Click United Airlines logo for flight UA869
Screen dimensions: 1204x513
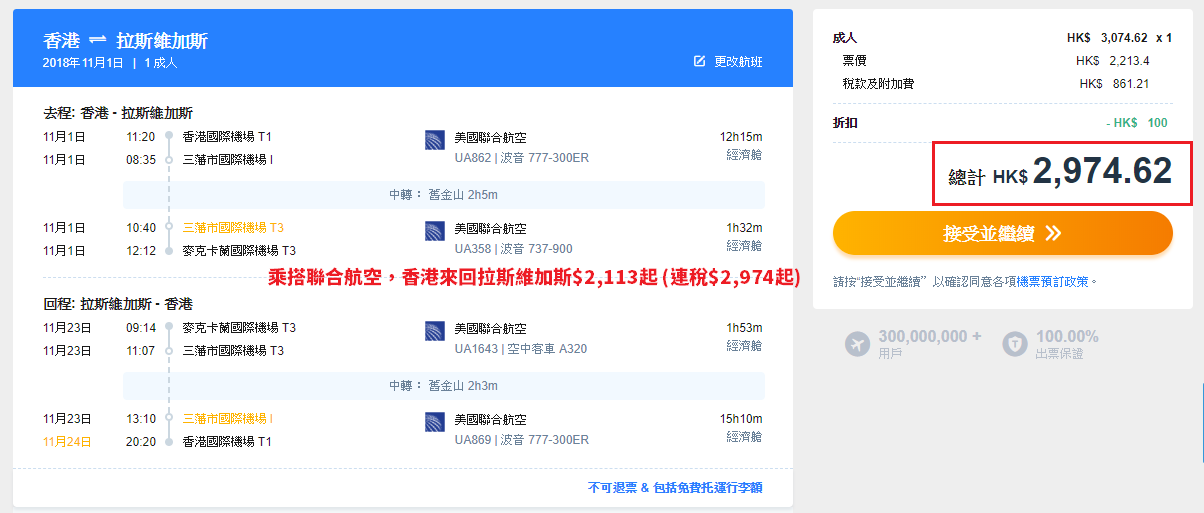(x=434, y=423)
